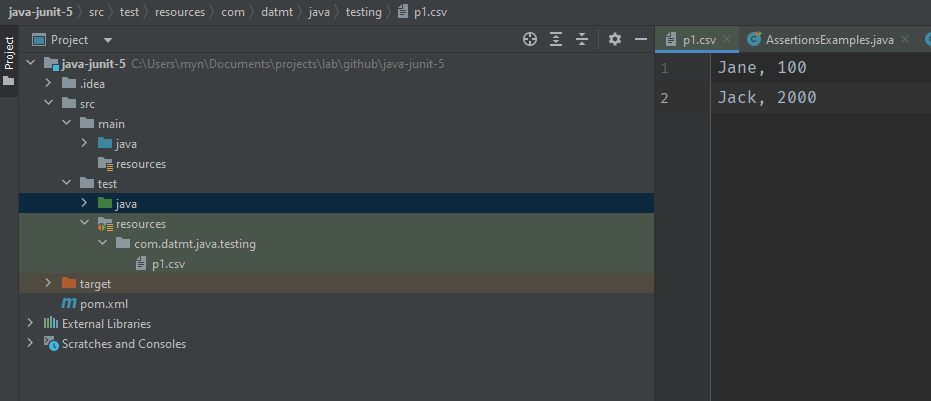Click the Maven pom.xml icon

tap(69, 304)
